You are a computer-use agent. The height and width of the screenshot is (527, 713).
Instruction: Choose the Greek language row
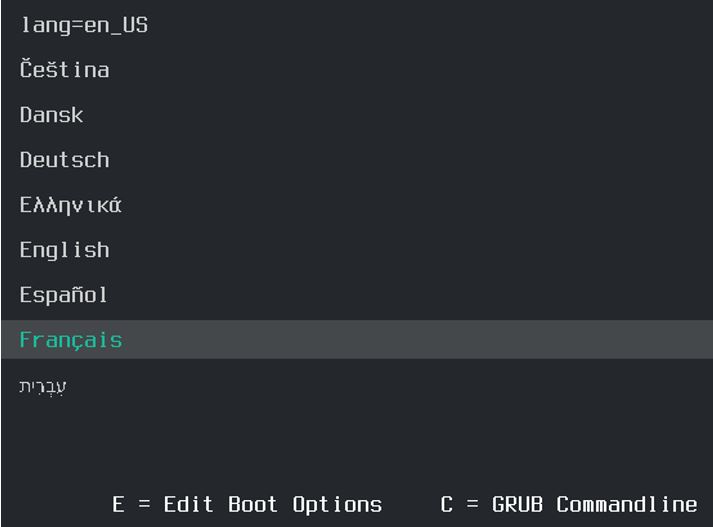[70, 206]
